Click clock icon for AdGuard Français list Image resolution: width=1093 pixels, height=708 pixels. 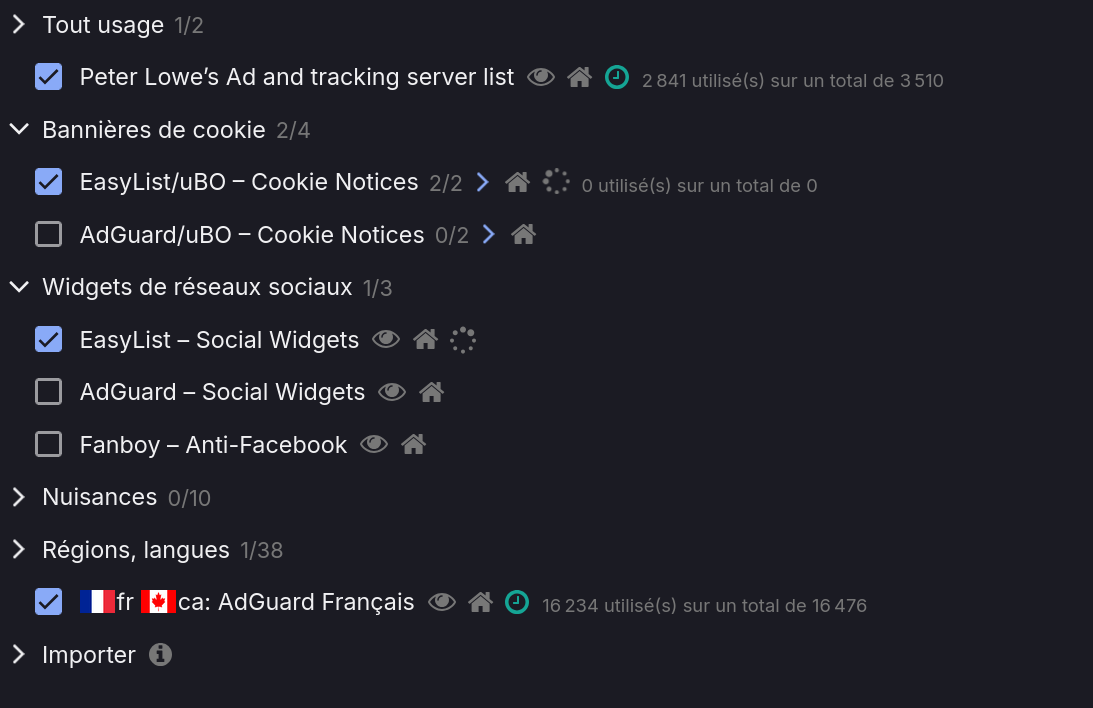click(x=517, y=602)
